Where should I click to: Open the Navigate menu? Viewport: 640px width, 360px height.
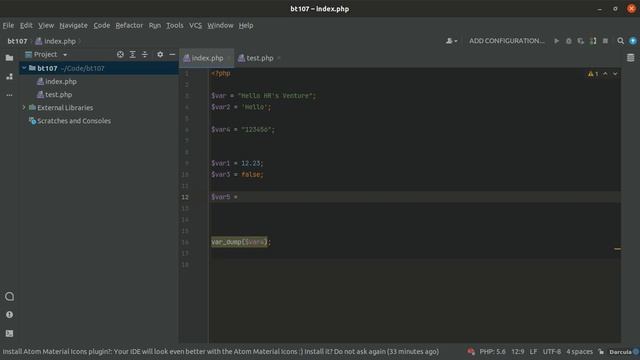coord(73,25)
